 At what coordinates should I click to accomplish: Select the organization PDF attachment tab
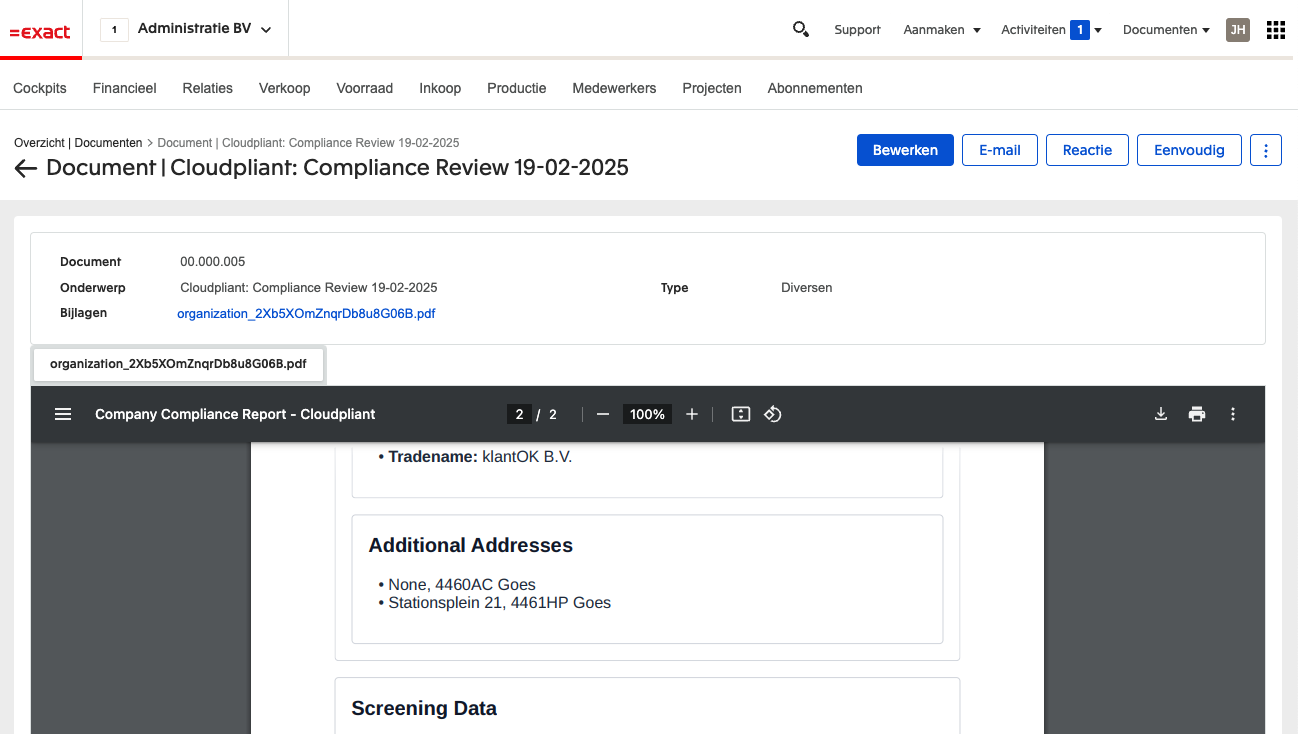178,364
